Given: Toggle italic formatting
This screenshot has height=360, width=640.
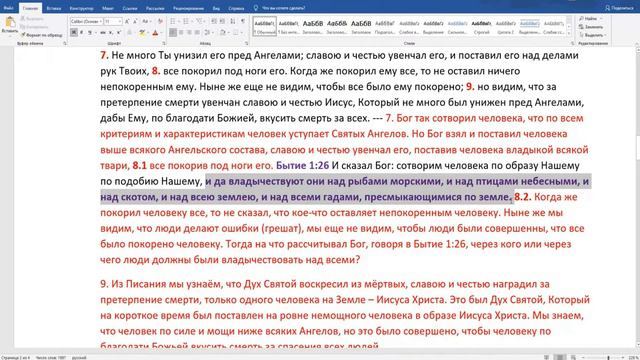Looking at the screenshot, I should tap(82, 32).
